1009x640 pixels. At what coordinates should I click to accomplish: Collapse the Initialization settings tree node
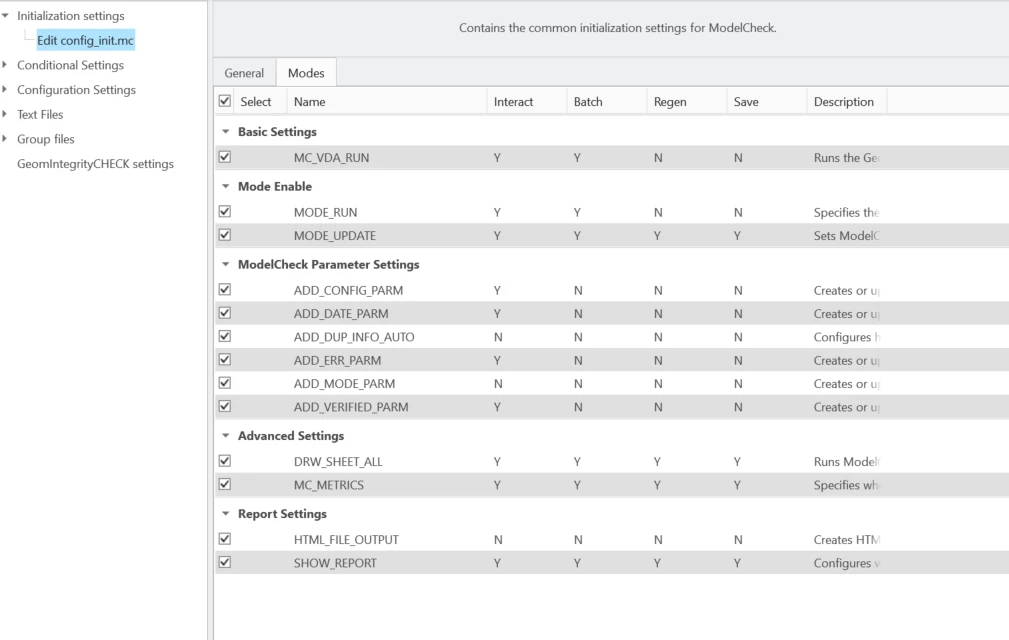pos(5,15)
